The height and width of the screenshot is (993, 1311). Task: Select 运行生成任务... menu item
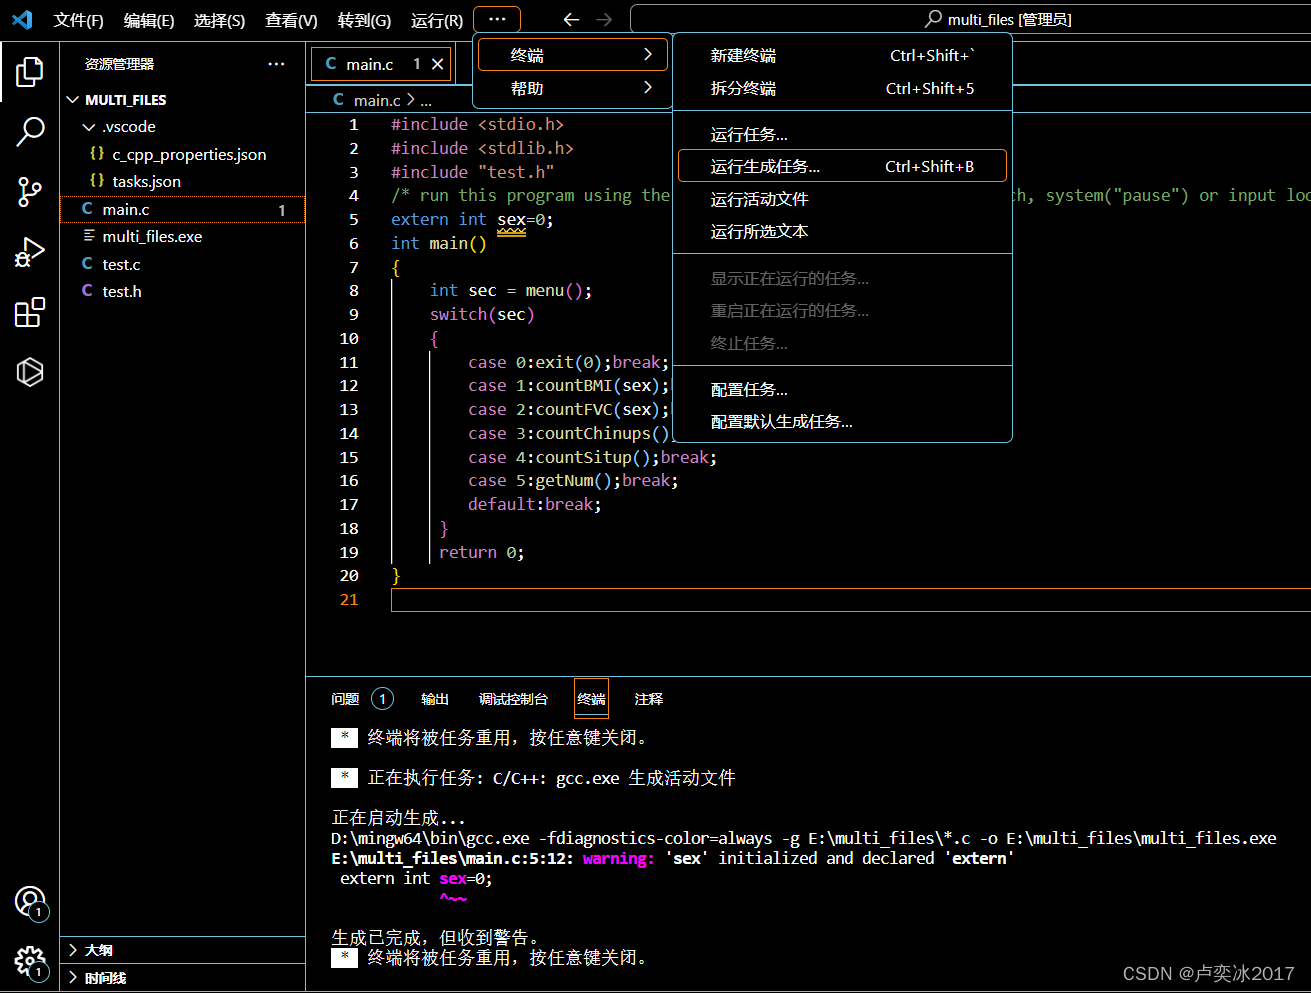(x=843, y=166)
